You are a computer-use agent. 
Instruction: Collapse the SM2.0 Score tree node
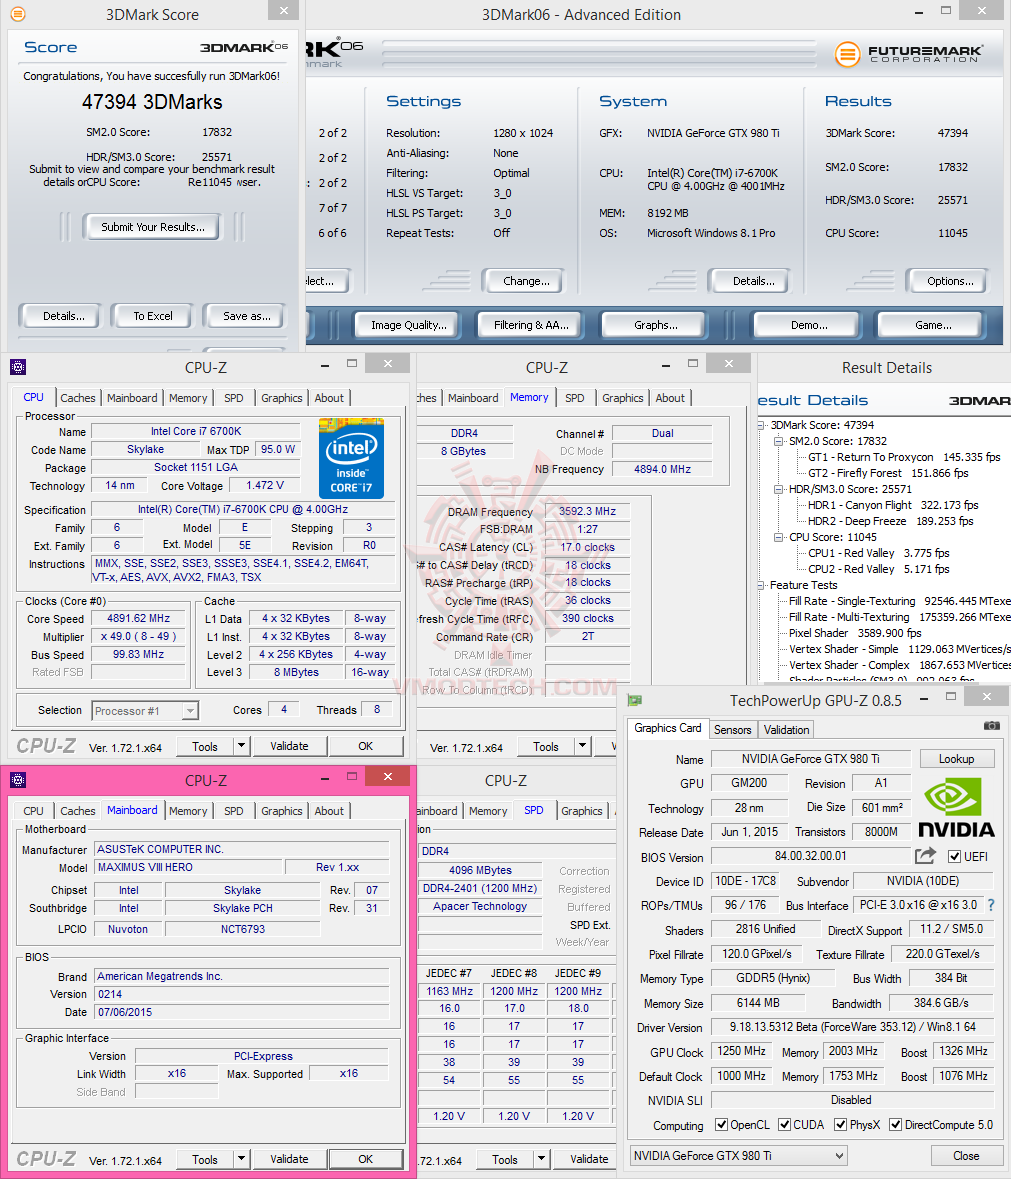click(779, 441)
